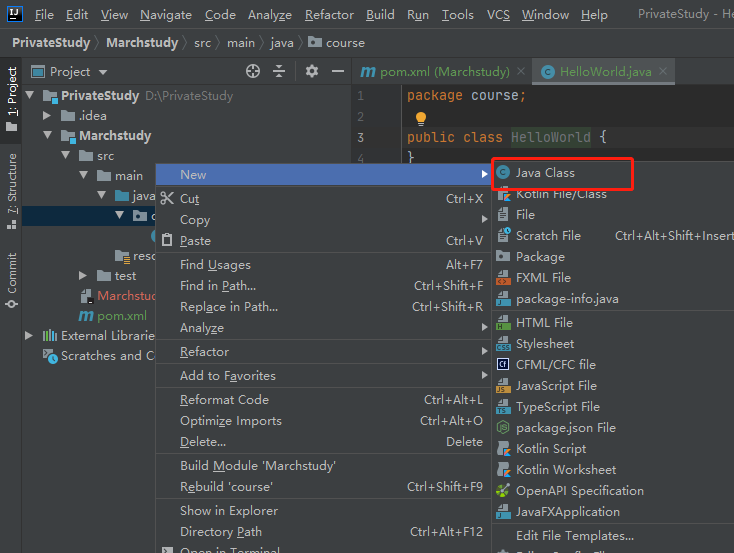This screenshot has height=553, width=734.
Task: Click the OpenAPI Specification icon
Action: pyautogui.click(x=503, y=490)
